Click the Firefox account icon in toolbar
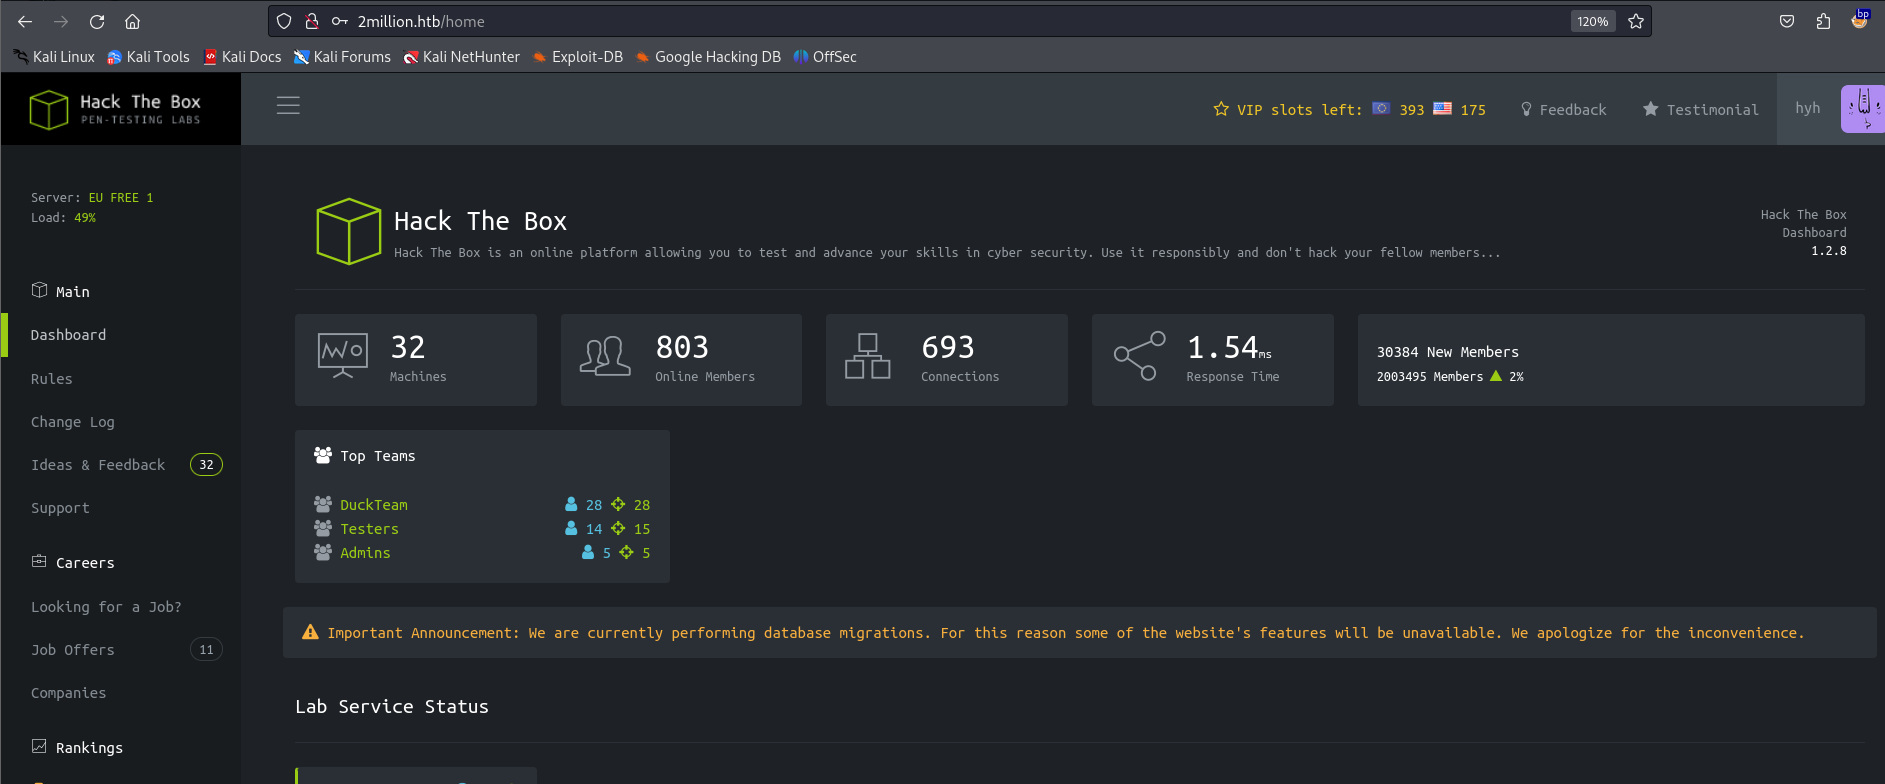Screen dimensions: 1885x784 [1860, 20]
